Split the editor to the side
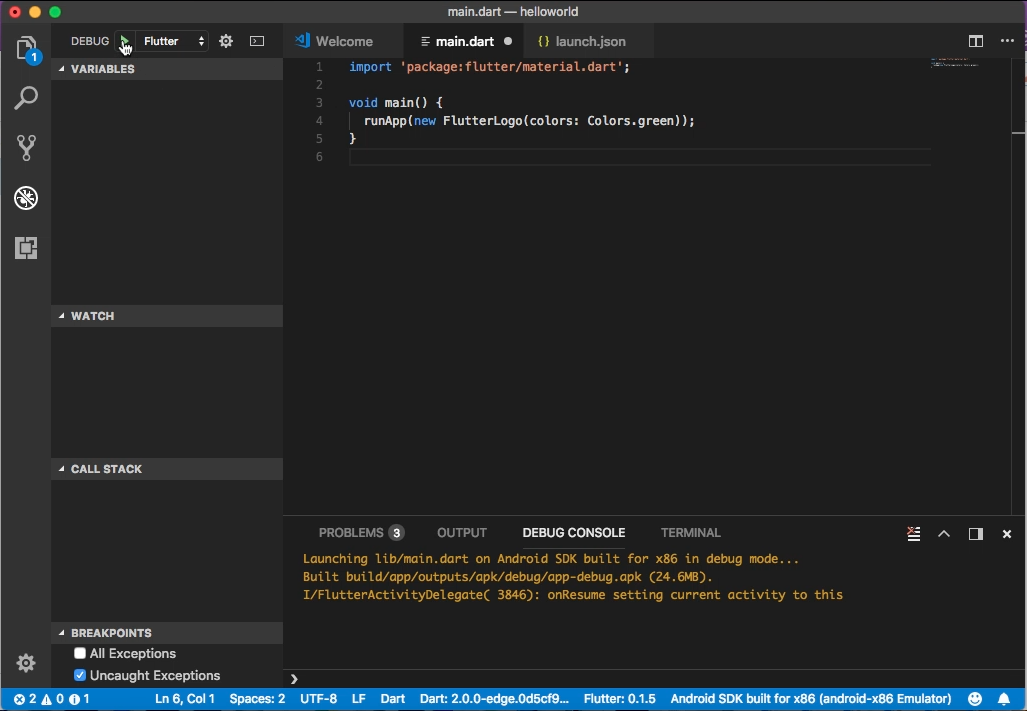This screenshot has width=1027, height=711. pos(976,41)
